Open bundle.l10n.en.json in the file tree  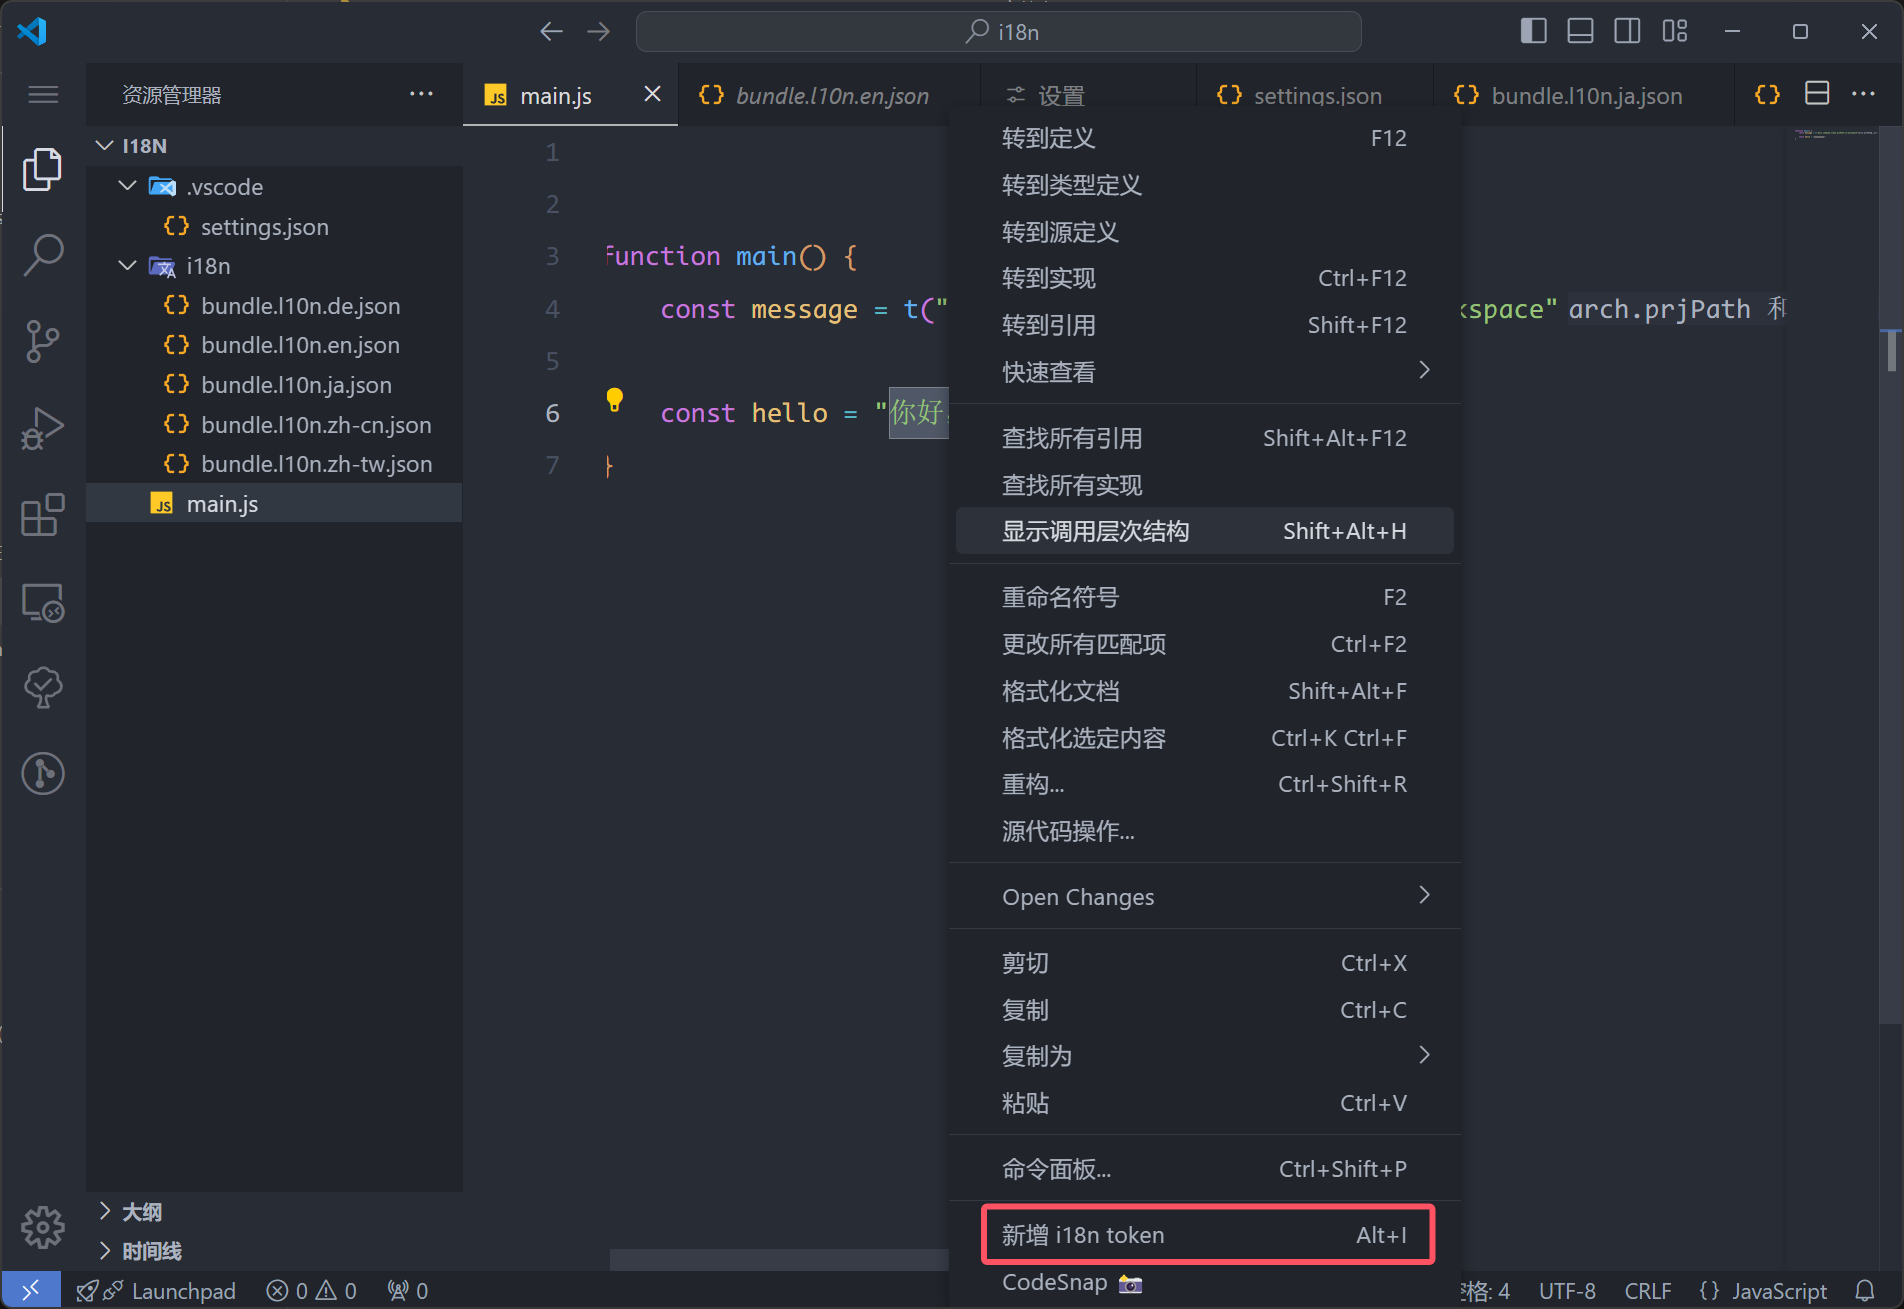(300, 345)
